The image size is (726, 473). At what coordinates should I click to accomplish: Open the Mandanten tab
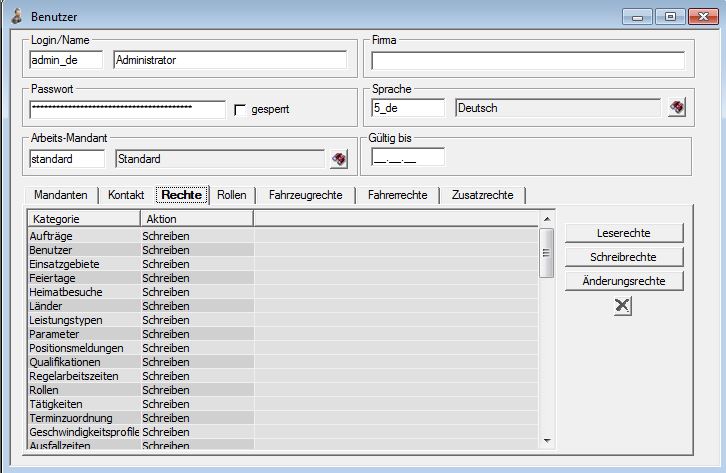coord(61,195)
